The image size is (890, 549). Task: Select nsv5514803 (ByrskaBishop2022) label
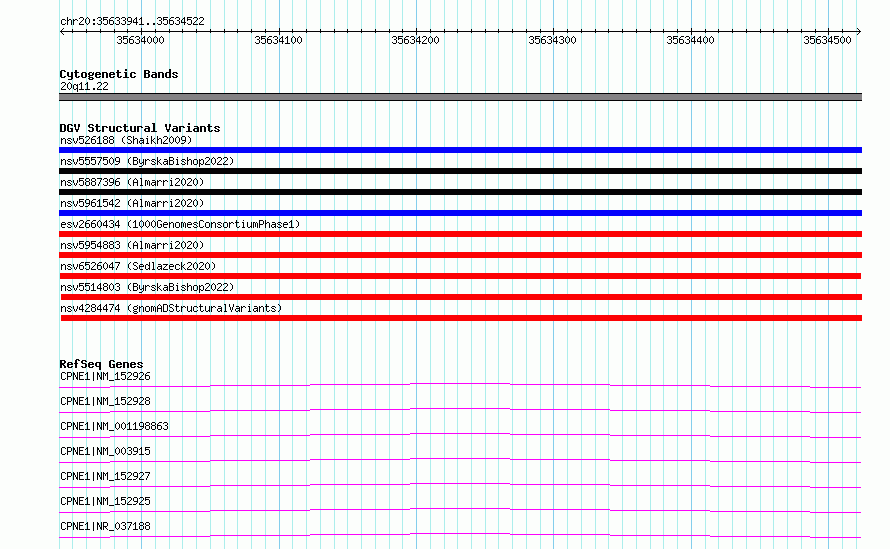tap(147, 287)
